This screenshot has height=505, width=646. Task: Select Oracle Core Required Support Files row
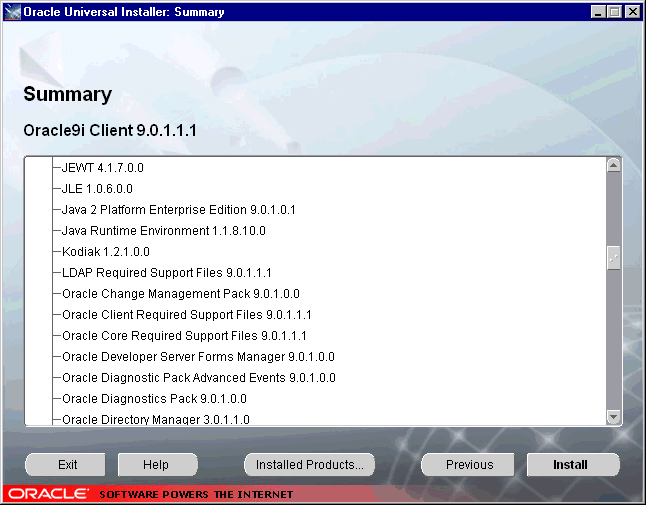pos(184,336)
